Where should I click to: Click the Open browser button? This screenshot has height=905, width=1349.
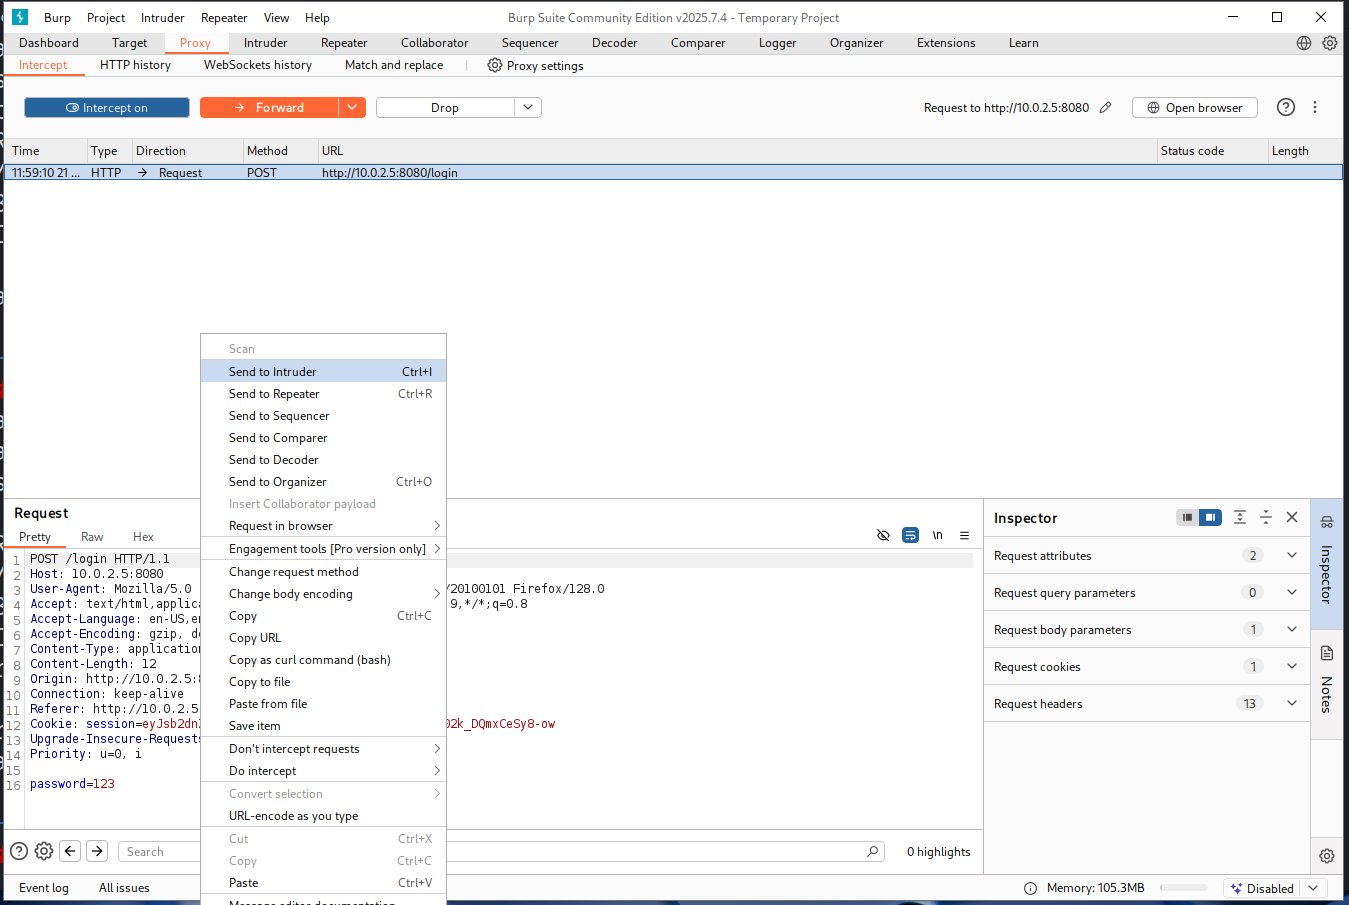pyautogui.click(x=1194, y=108)
